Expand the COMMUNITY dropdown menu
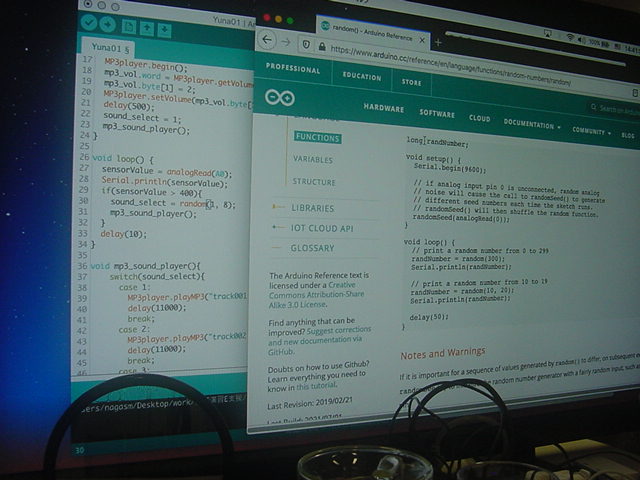 click(591, 131)
